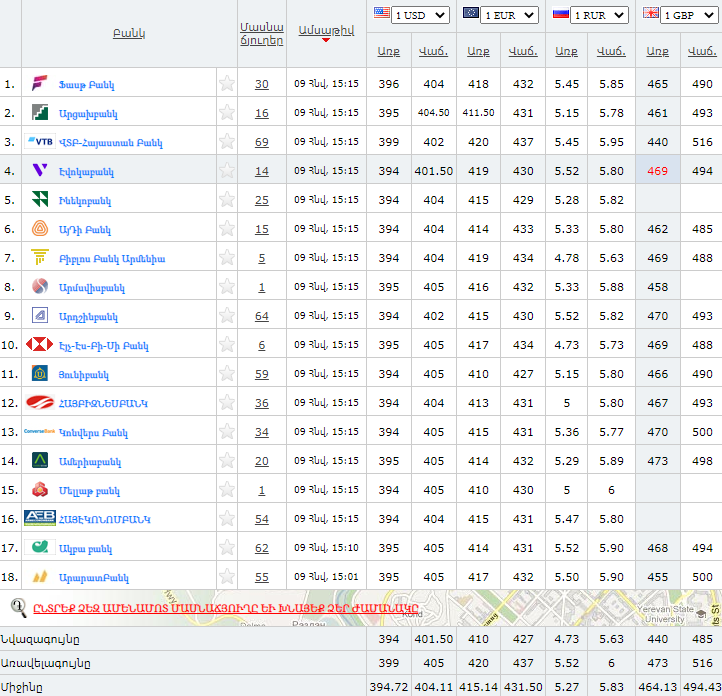Sort by the Մասնաճյուղեր column header

(x=262, y=34)
